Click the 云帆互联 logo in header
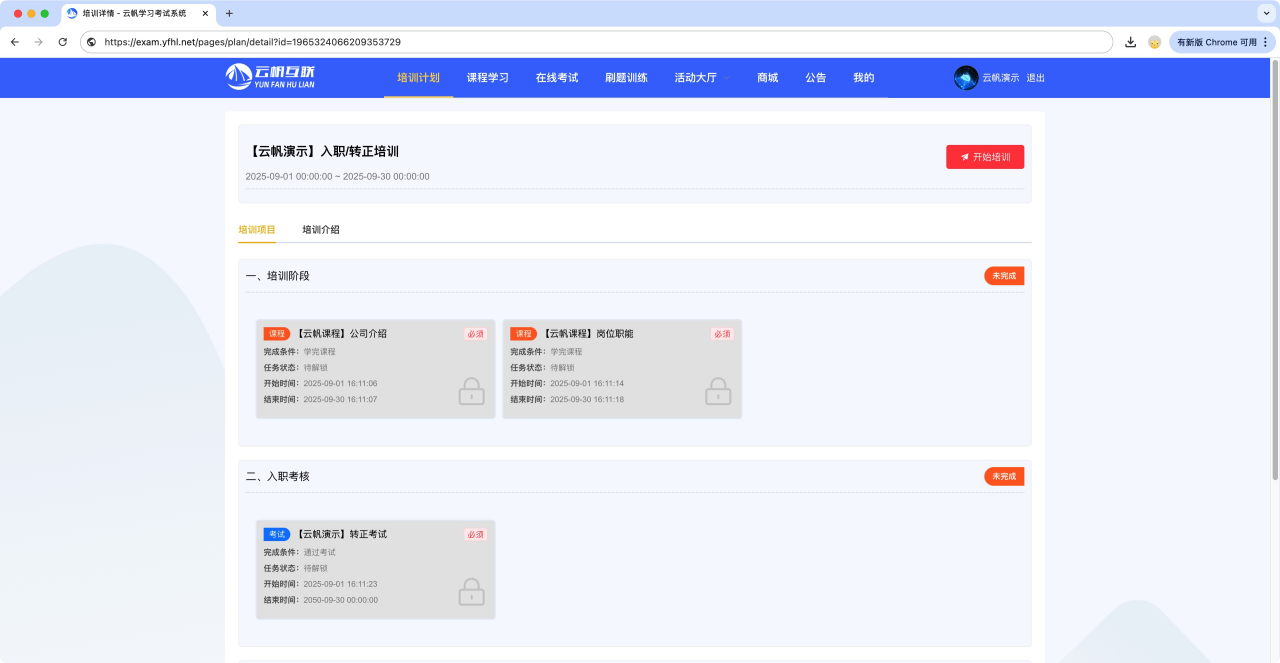Image resolution: width=1280 pixels, height=663 pixels. tap(270, 77)
